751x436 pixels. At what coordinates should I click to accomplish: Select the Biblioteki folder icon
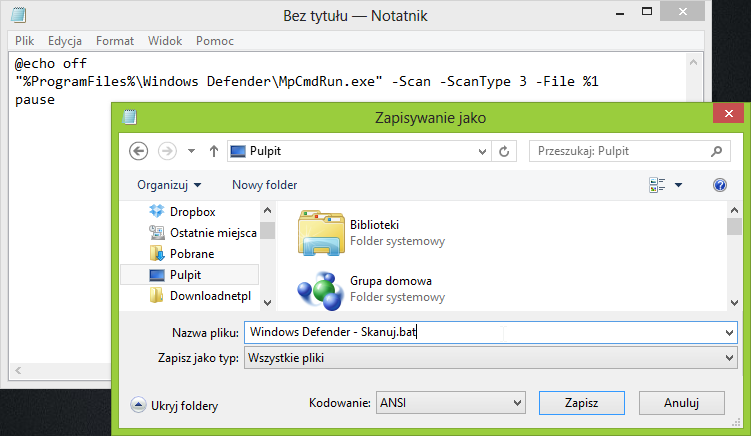tap(321, 233)
